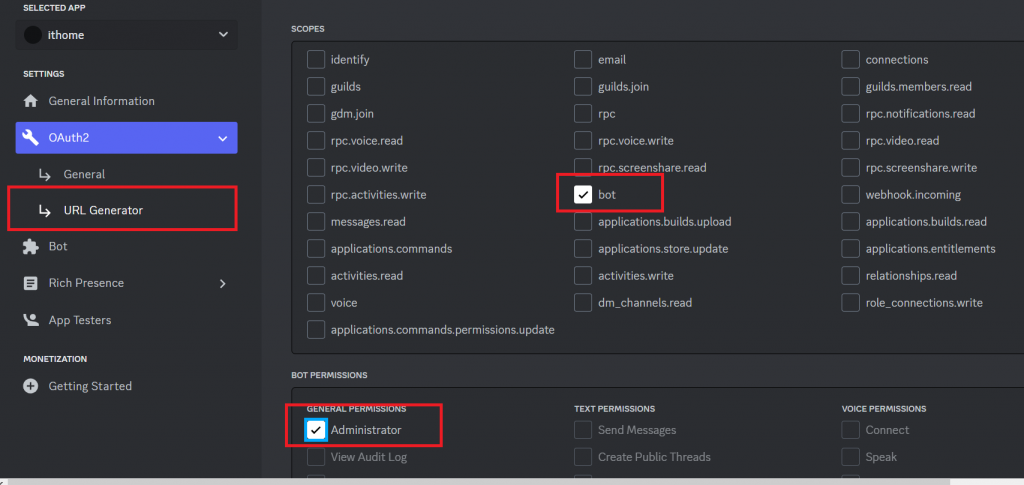
Task: Enable rpc.screenshare.write scope
Action: [x=850, y=168]
